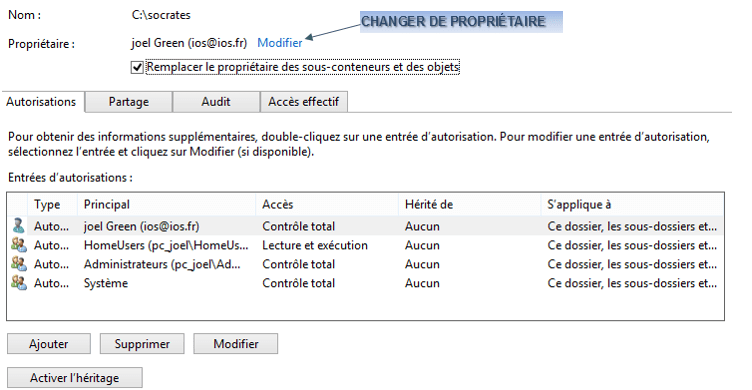
Task: Click the group icon beside HomeUsers entry
Action: [19, 245]
